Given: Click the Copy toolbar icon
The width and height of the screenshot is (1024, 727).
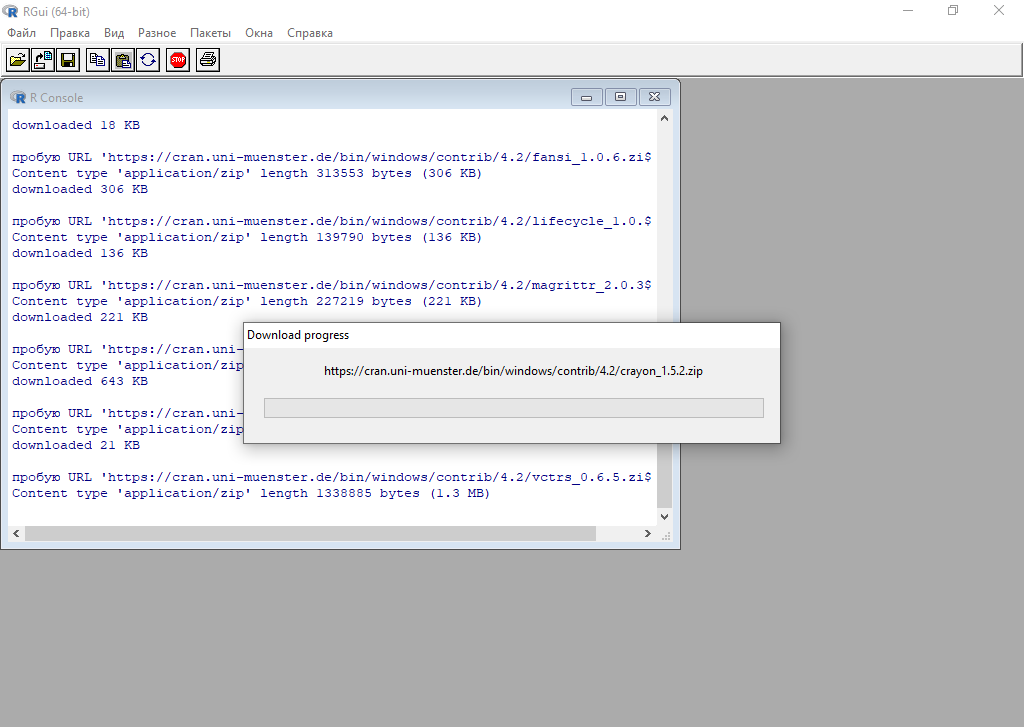Looking at the screenshot, I should coord(97,60).
